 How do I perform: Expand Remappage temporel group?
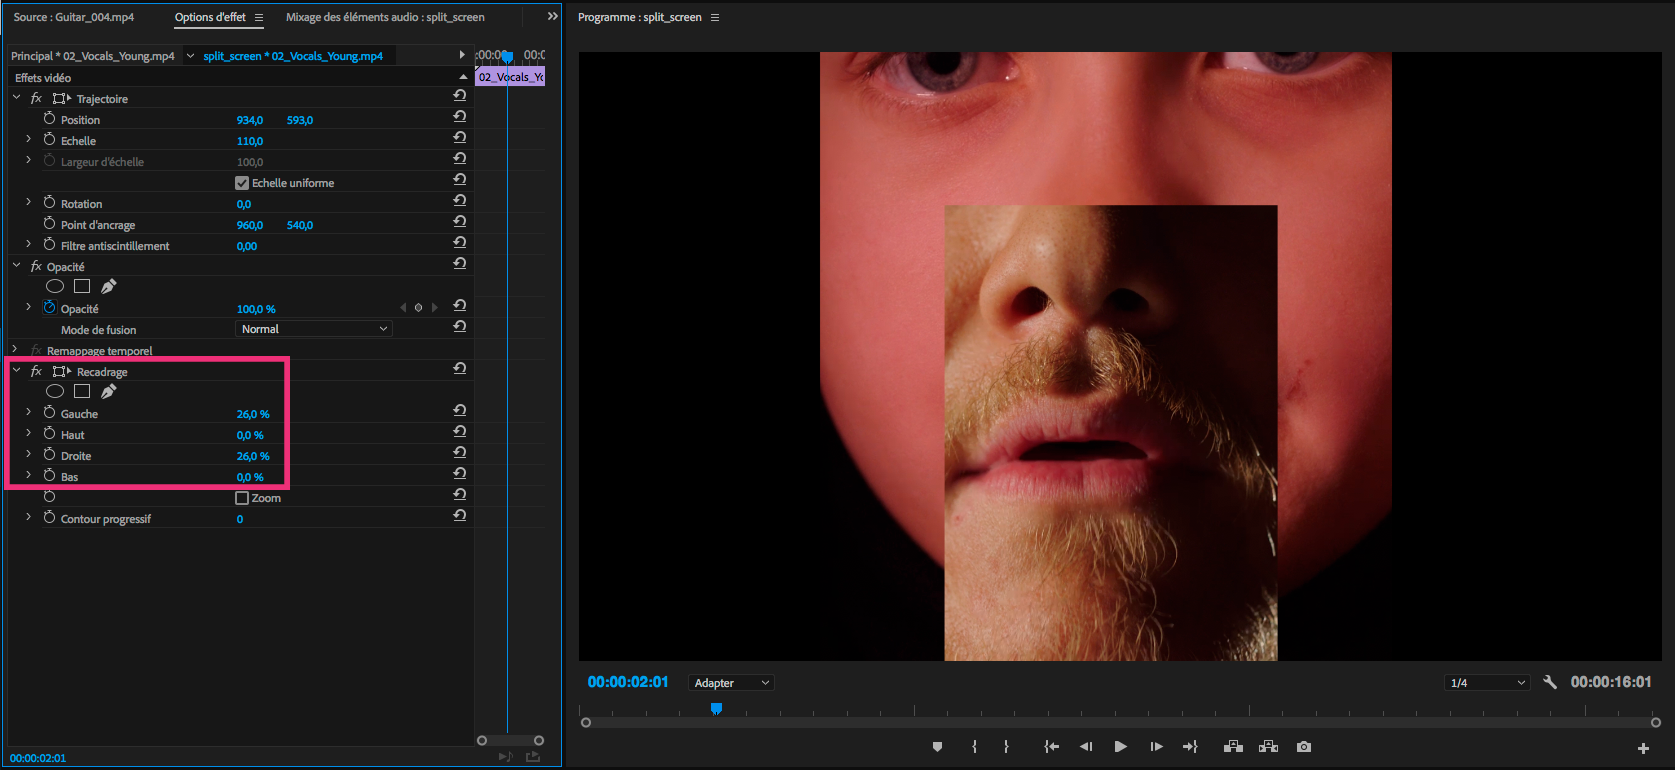point(16,350)
